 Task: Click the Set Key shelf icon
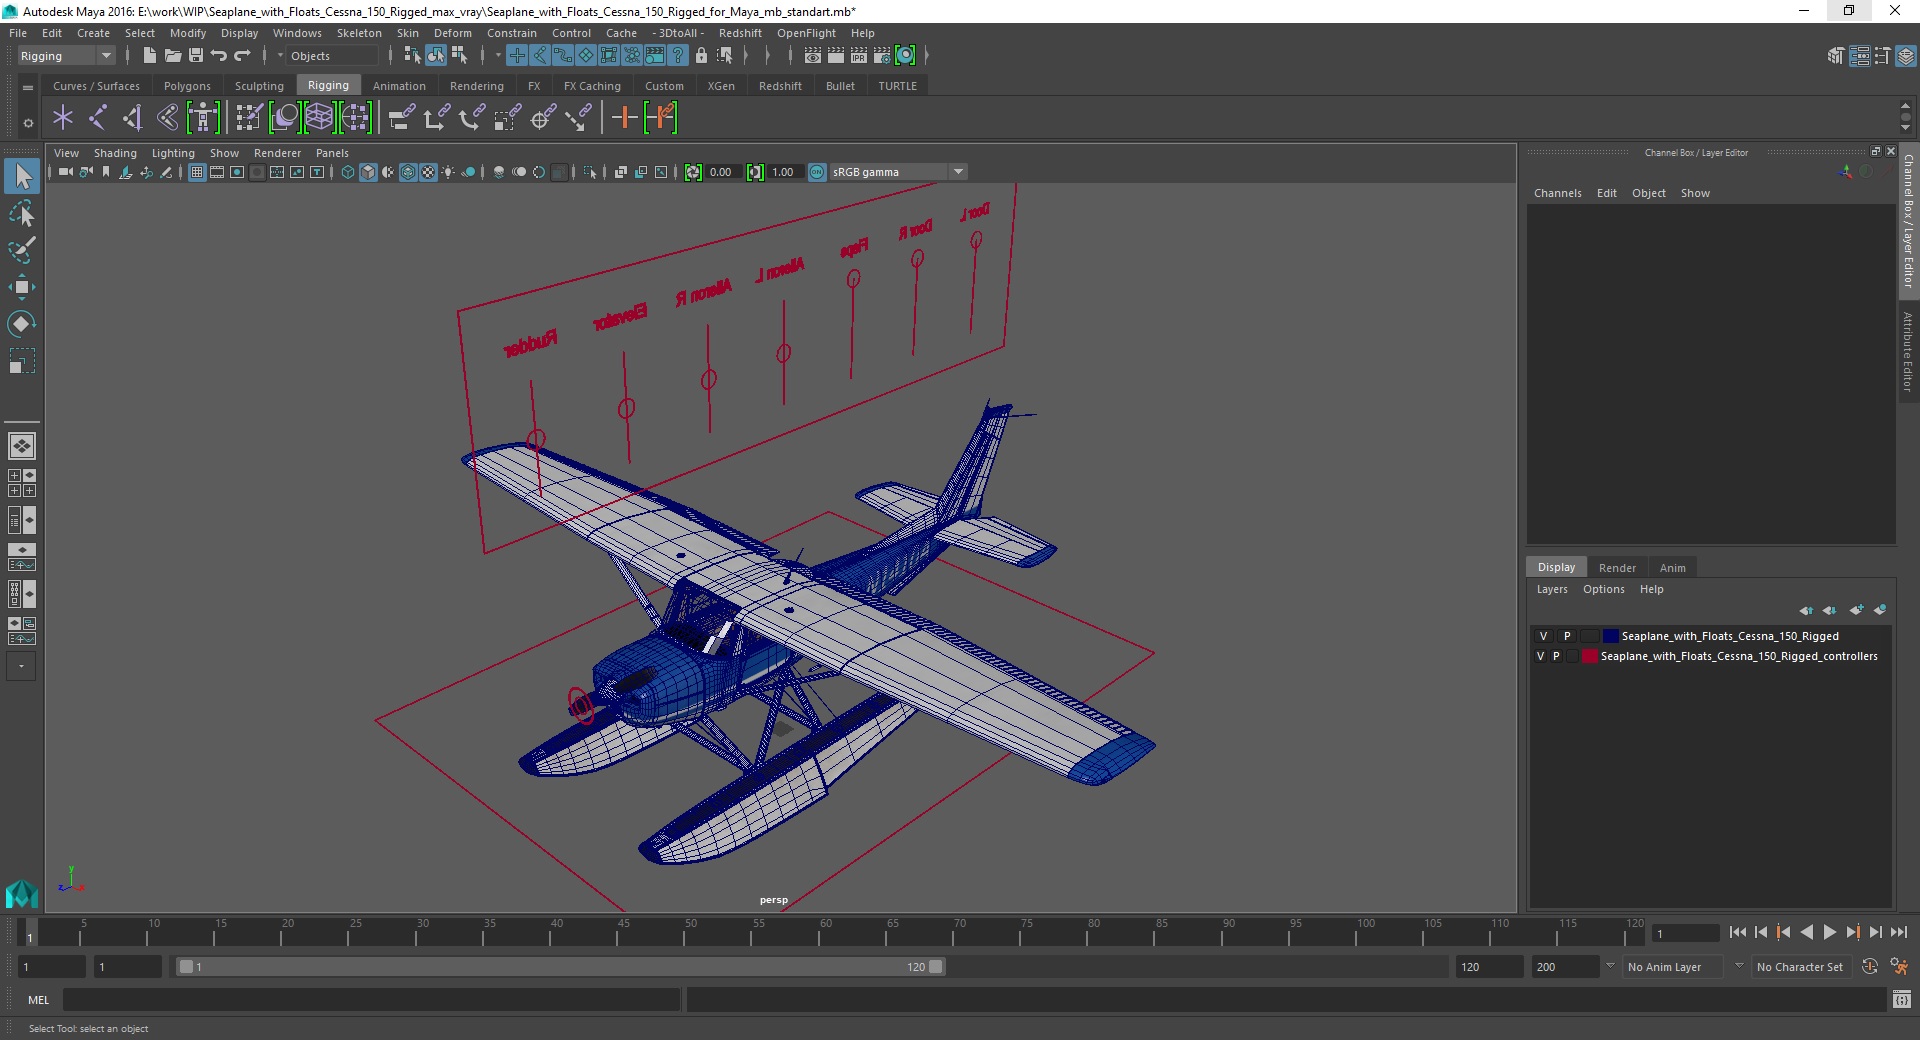624,118
